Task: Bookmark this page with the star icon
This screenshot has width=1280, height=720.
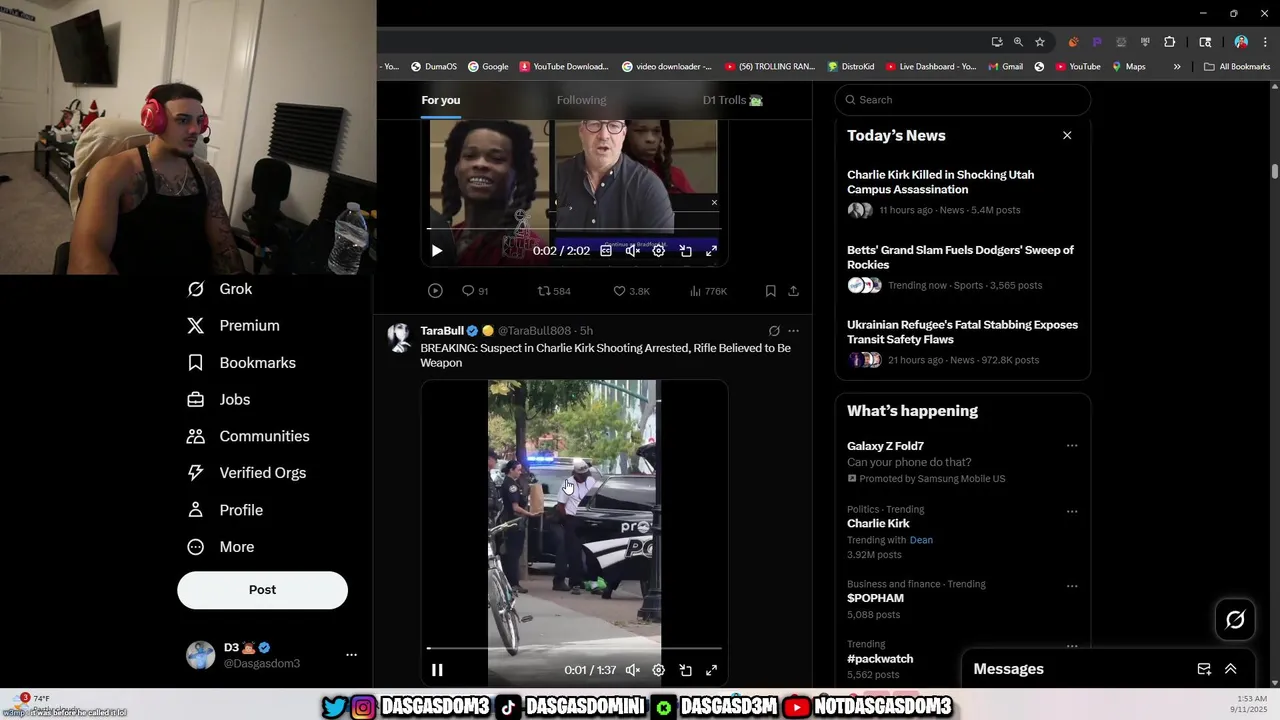Action: click(1040, 42)
